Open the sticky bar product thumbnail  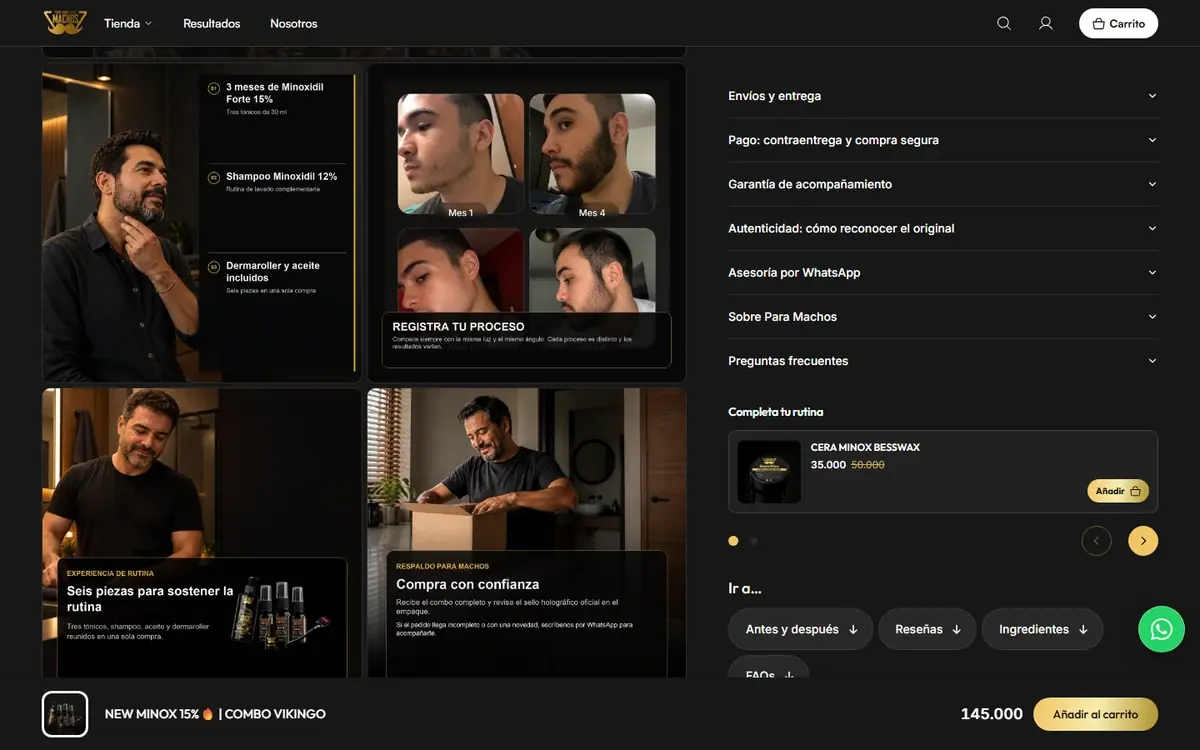(x=65, y=714)
